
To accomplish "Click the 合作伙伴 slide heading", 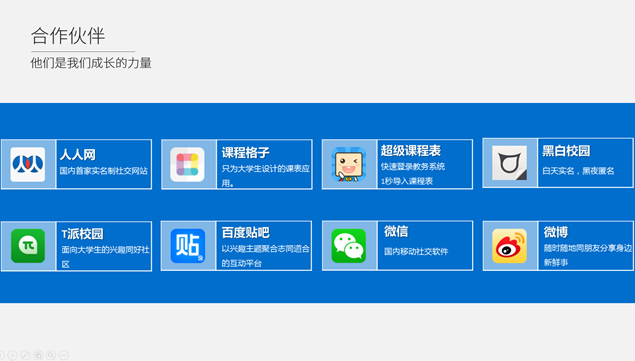I will [x=68, y=36].
